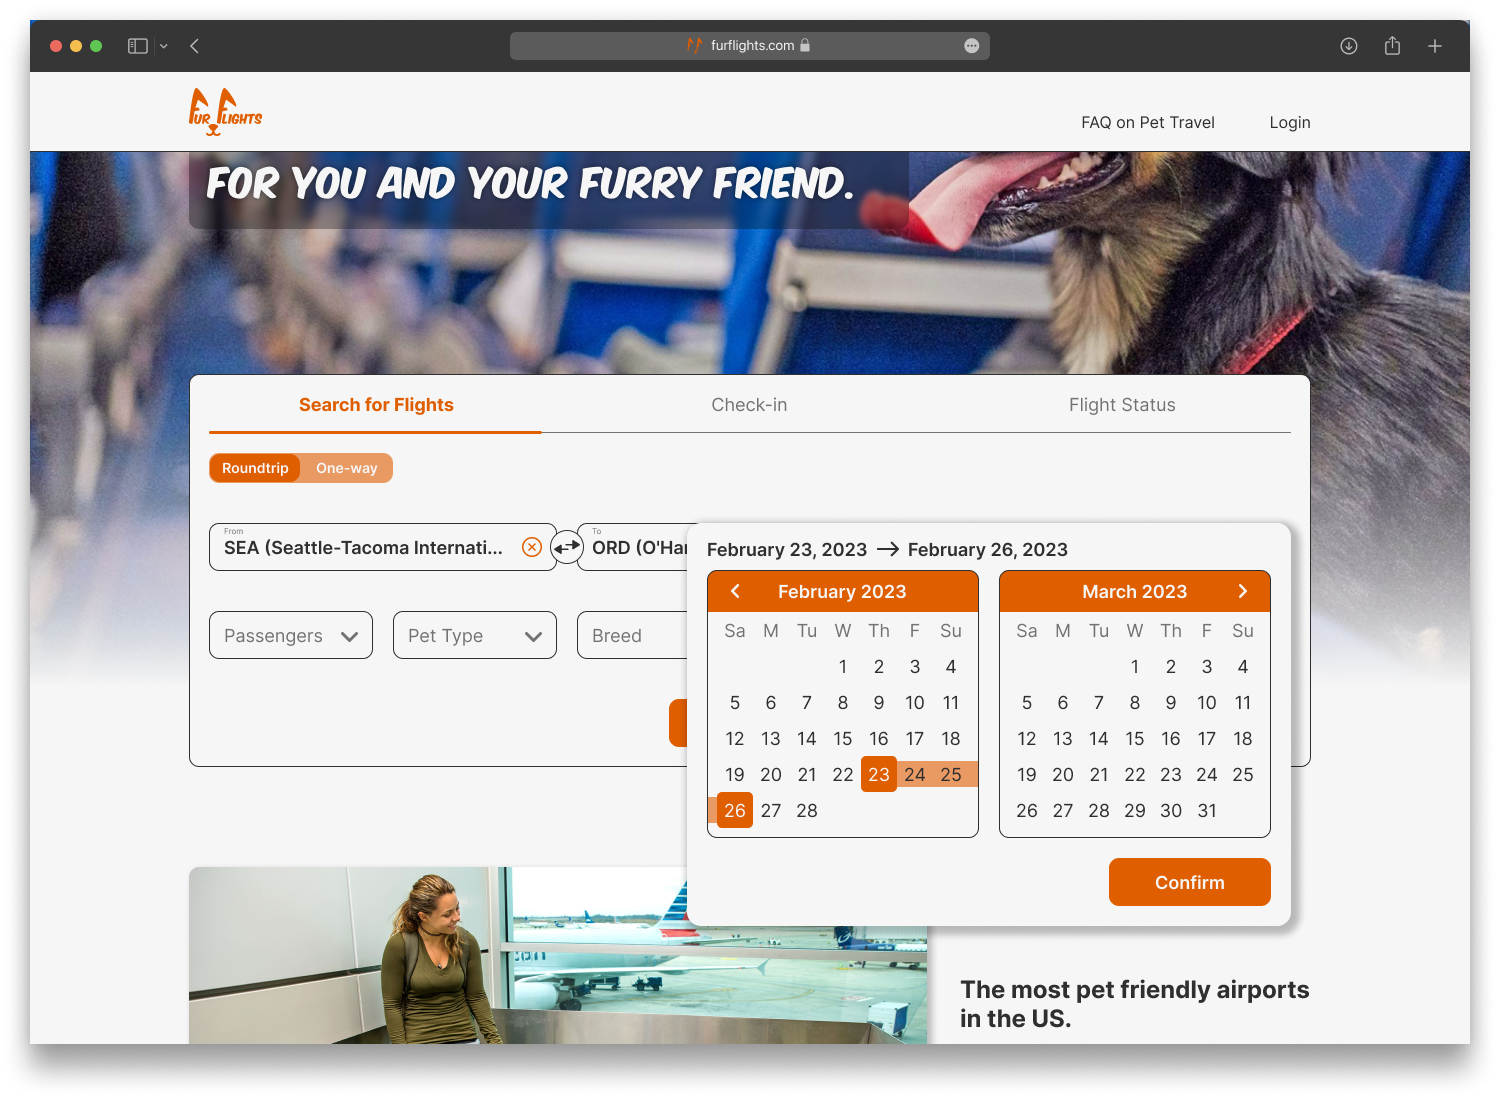This screenshot has width=1500, height=1099.
Task: Open a new browser tab
Action: pos(1435,46)
